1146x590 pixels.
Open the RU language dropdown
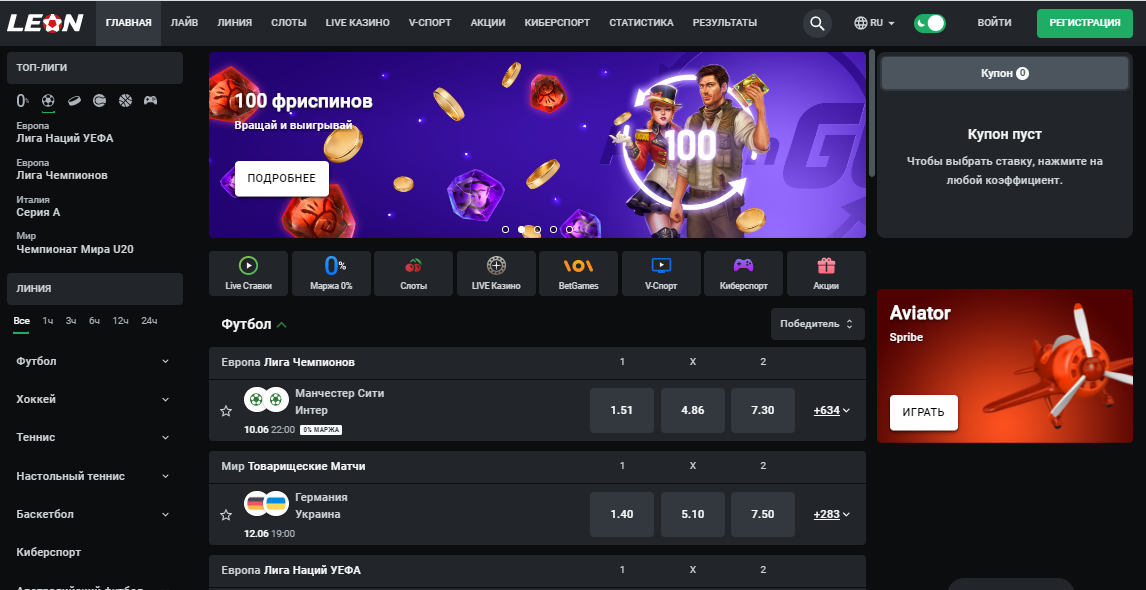coord(874,23)
